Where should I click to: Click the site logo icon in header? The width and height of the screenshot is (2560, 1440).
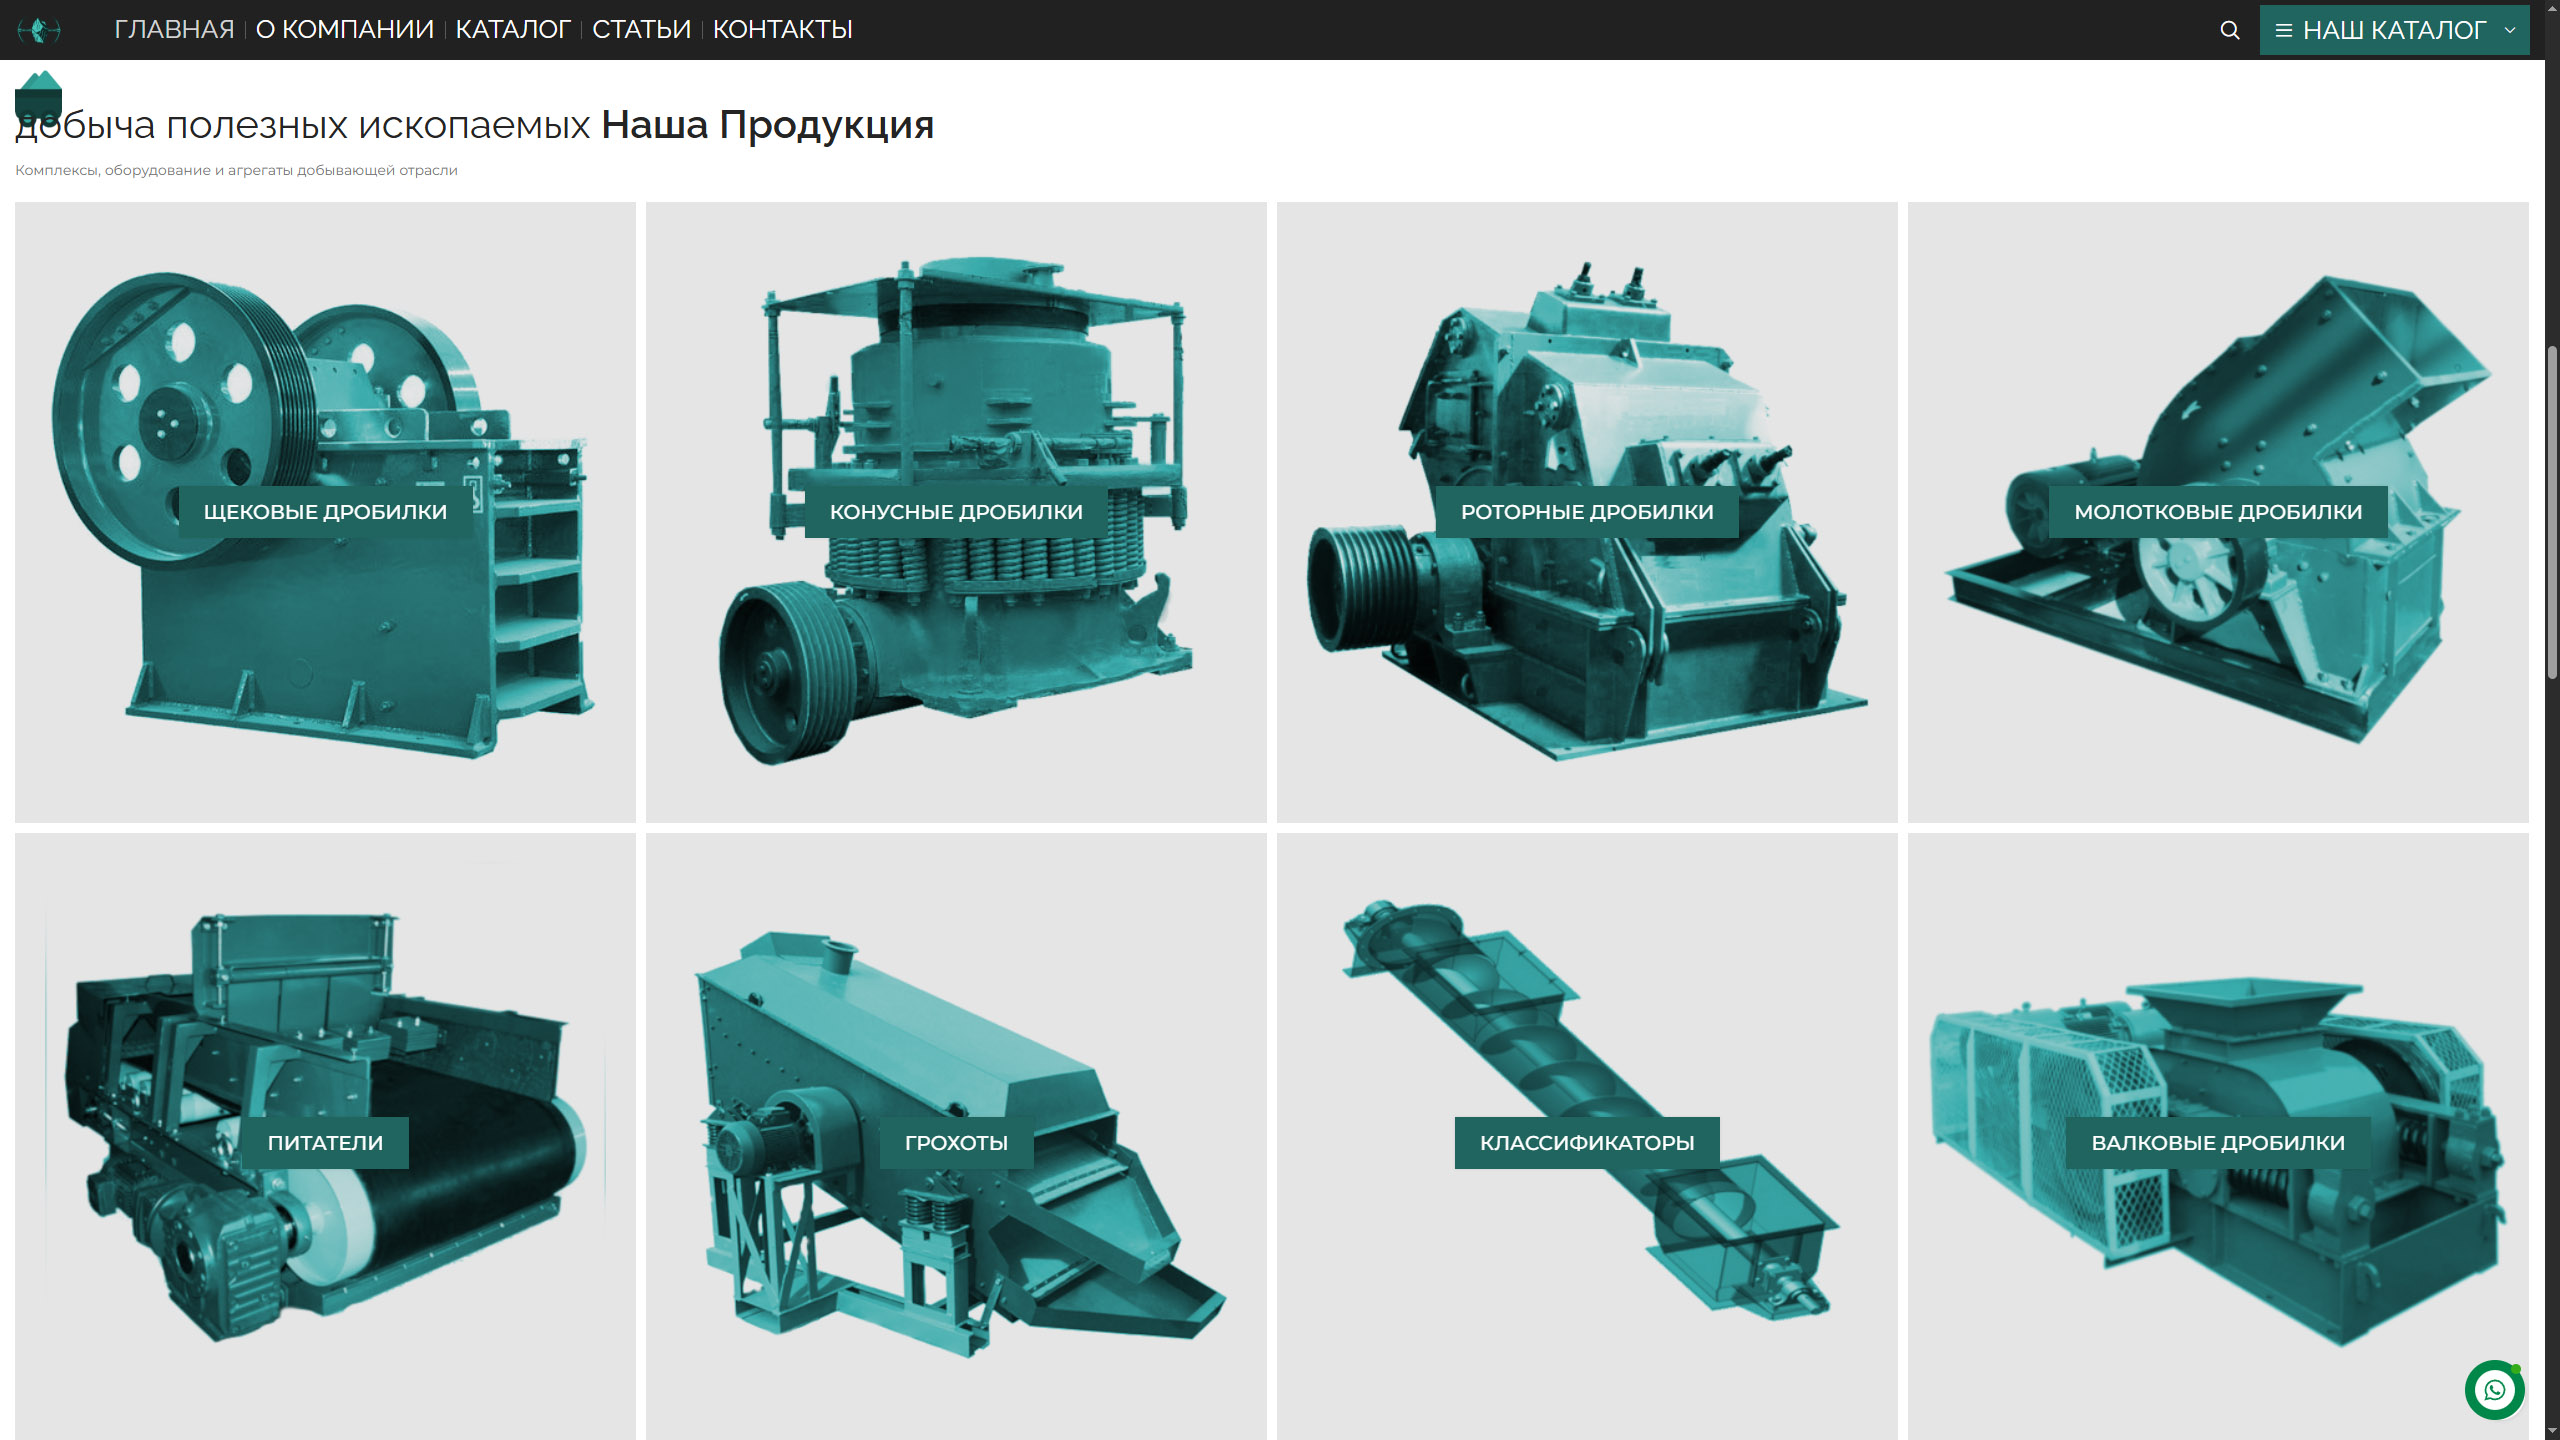[39, 30]
